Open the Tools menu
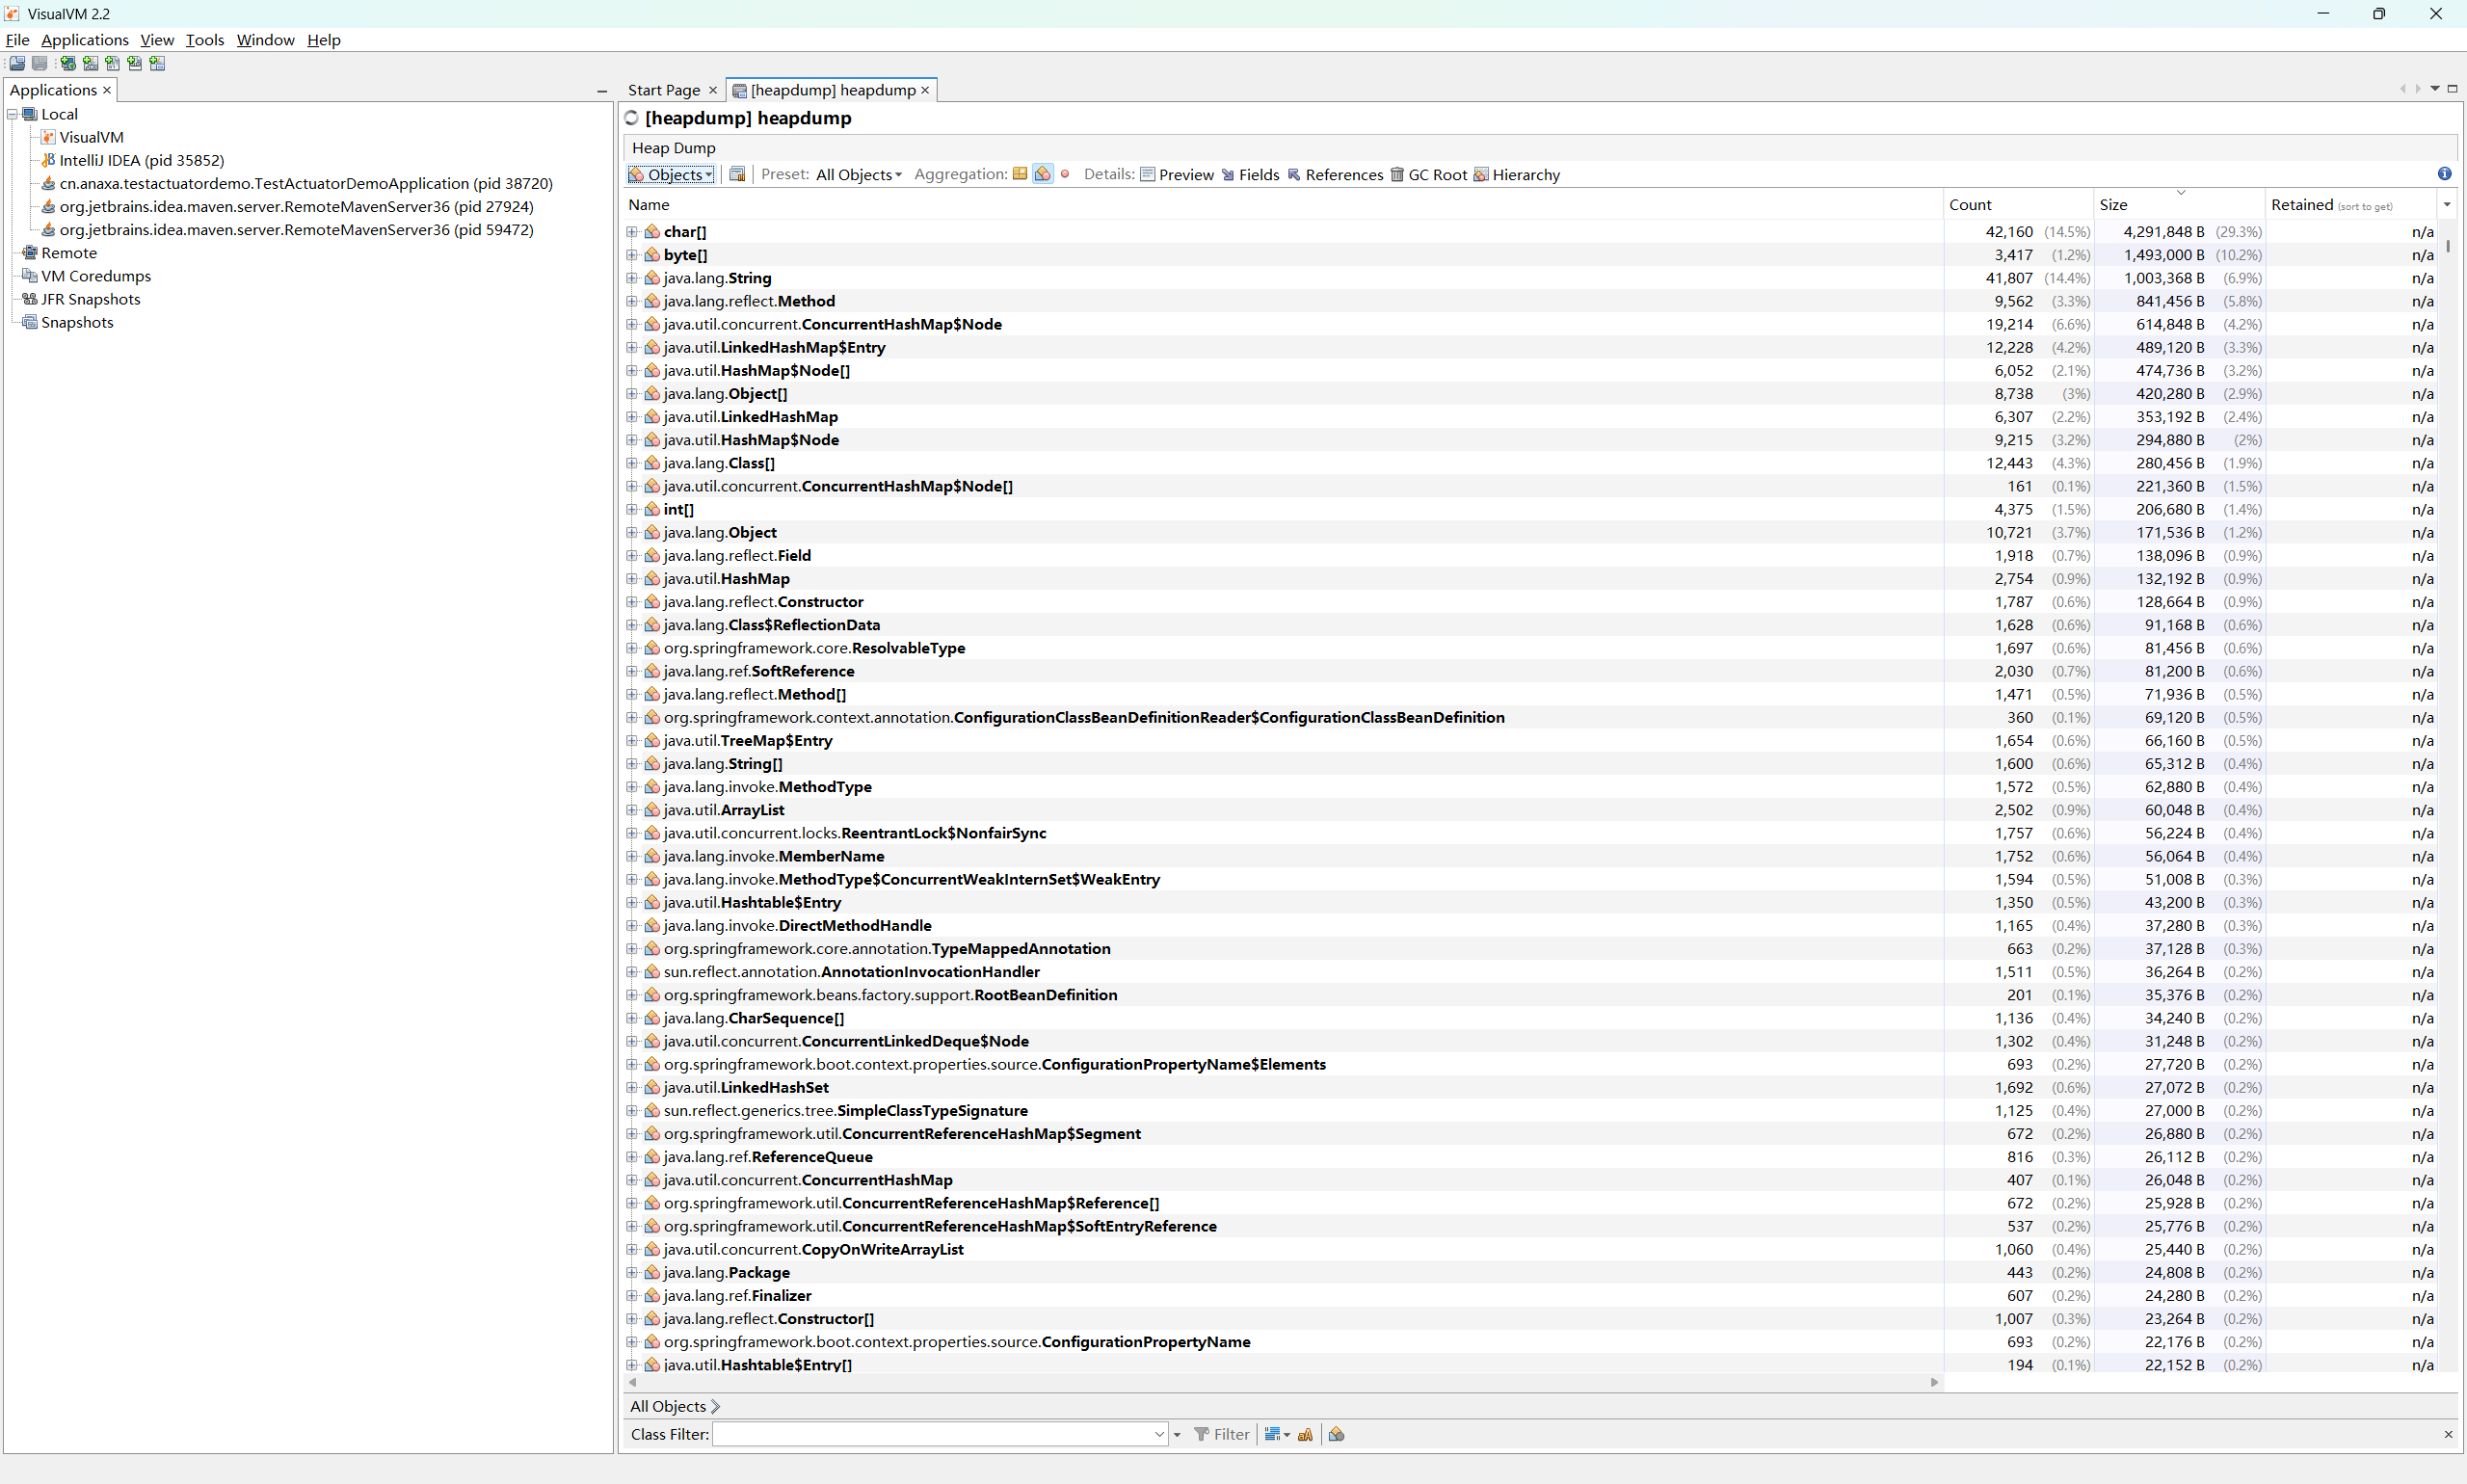This screenshot has width=2467, height=1484. coord(204,40)
